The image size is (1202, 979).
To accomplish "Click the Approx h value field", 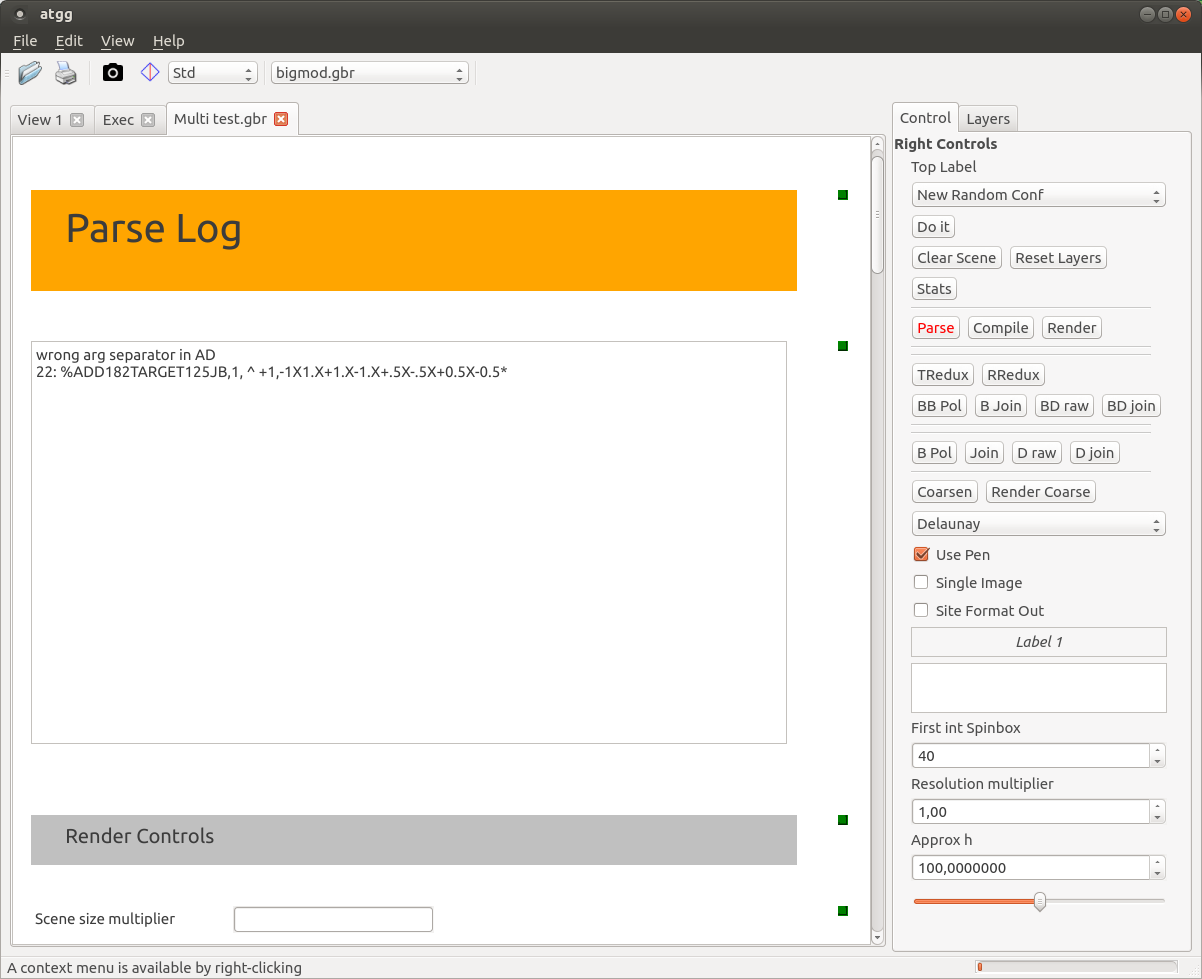I will (x=1031, y=868).
